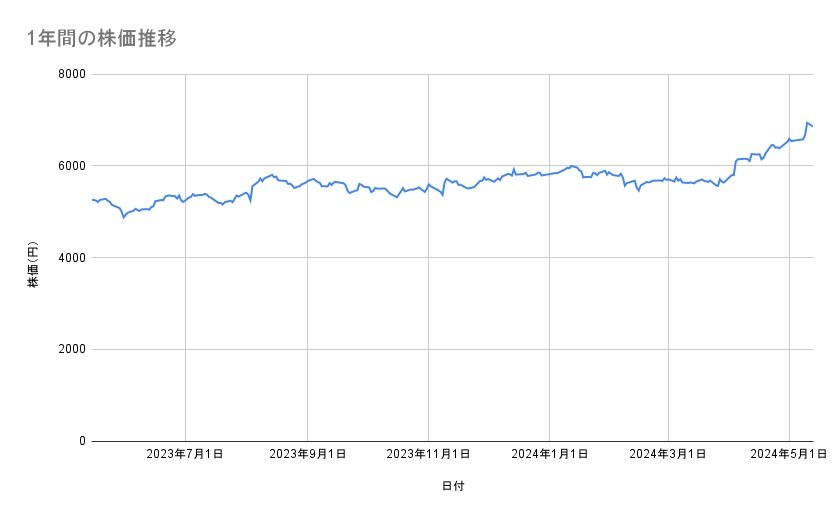Click the horizontal gridline at 4000

(450, 258)
